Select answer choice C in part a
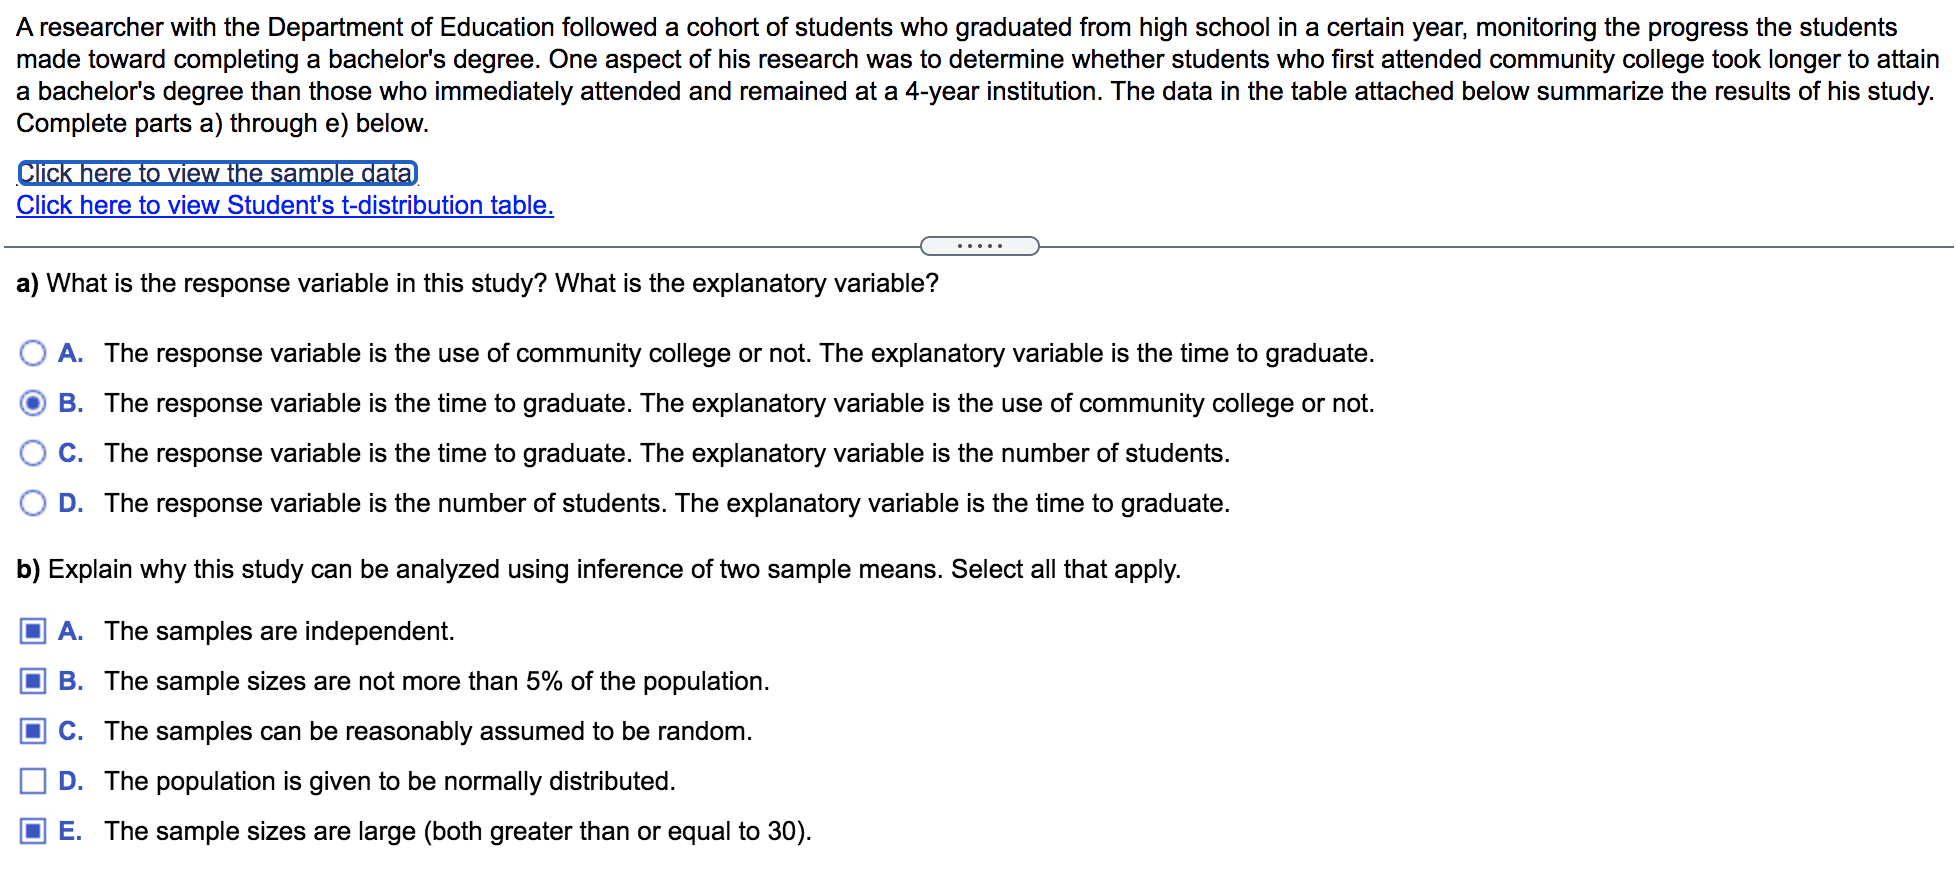The image size is (1956, 872). coord(33,453)
